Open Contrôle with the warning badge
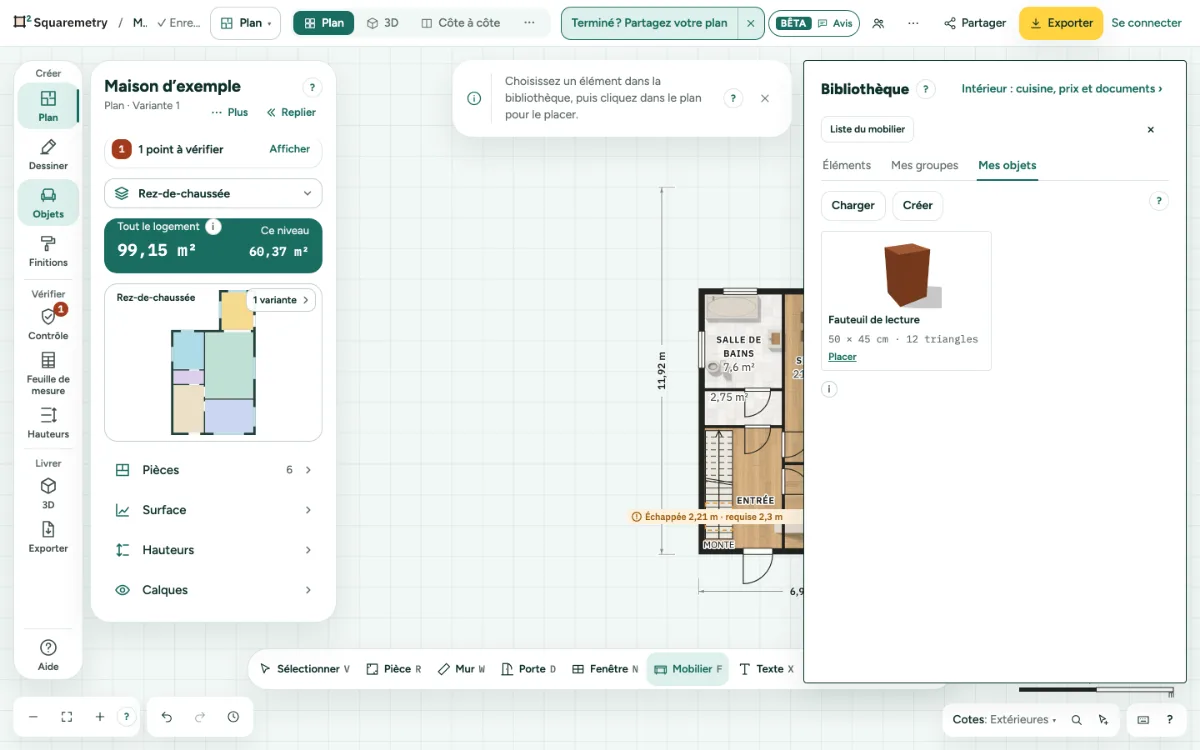Viewport: 1200px width, 750px height. point(48,324)
